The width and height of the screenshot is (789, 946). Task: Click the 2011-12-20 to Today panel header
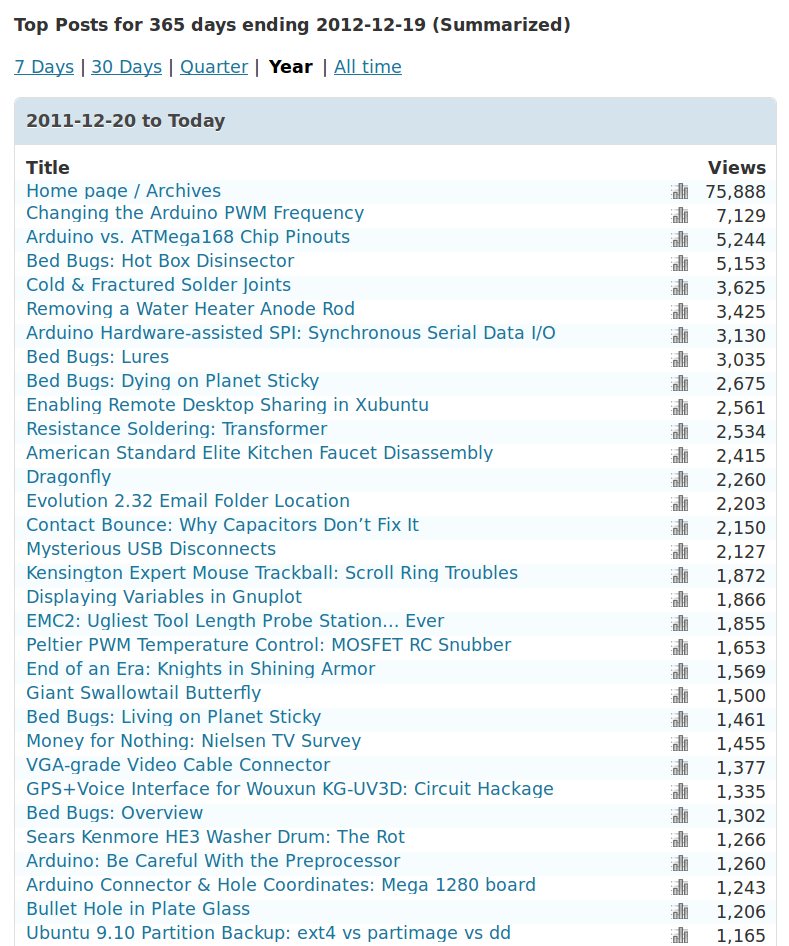click(x=395, y=121)
